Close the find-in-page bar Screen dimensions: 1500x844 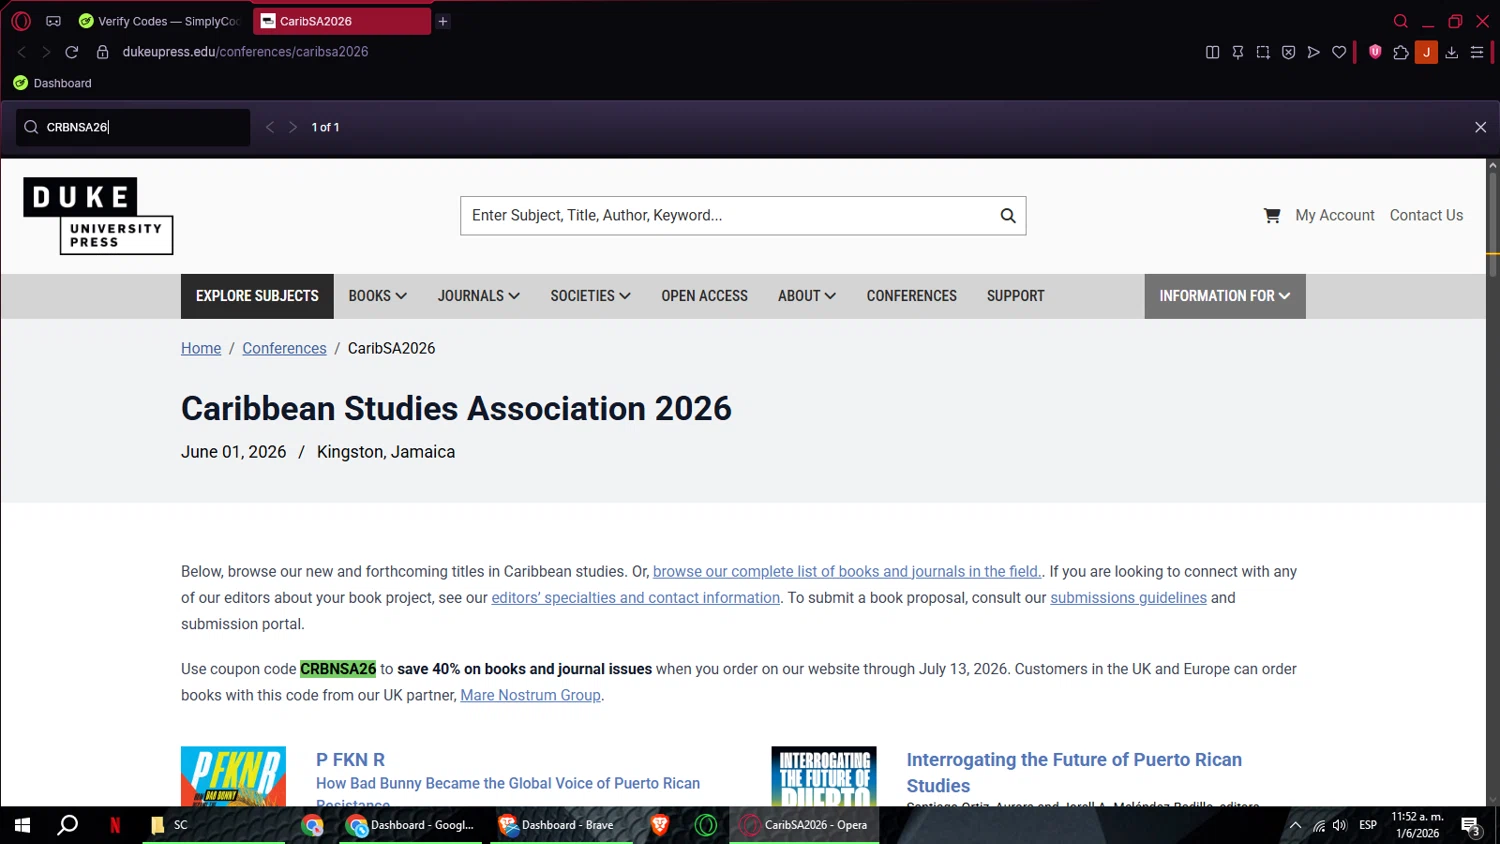1480,127
